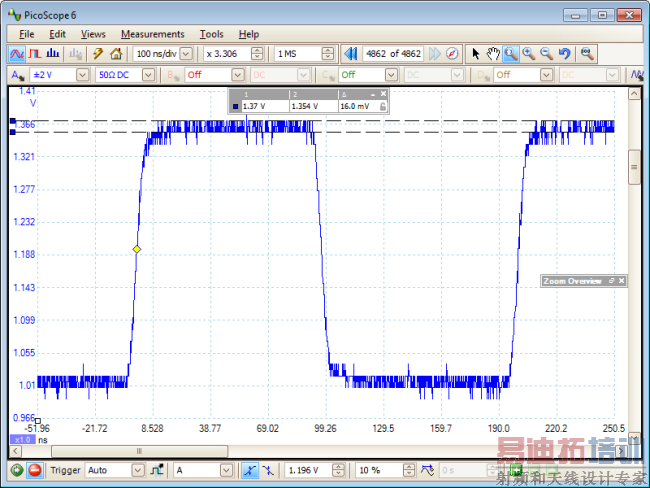Click the vertical scrollbar thumb
The image size is (650, 488).
pos(634,167)
